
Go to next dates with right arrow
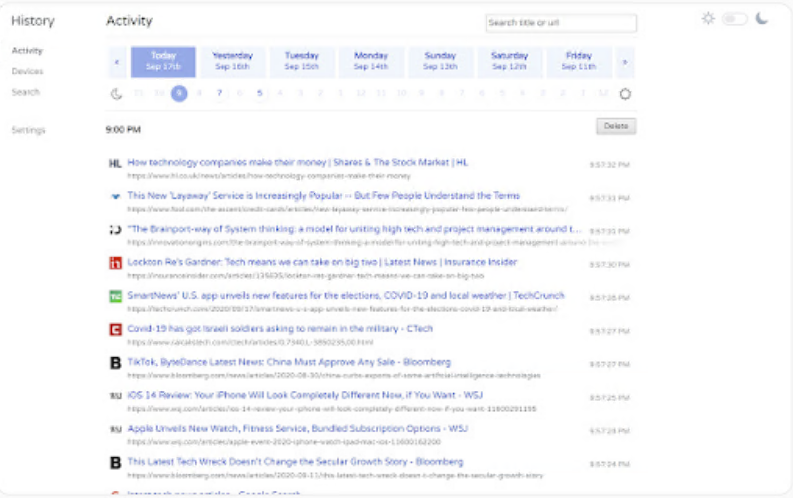pos(625,62)
